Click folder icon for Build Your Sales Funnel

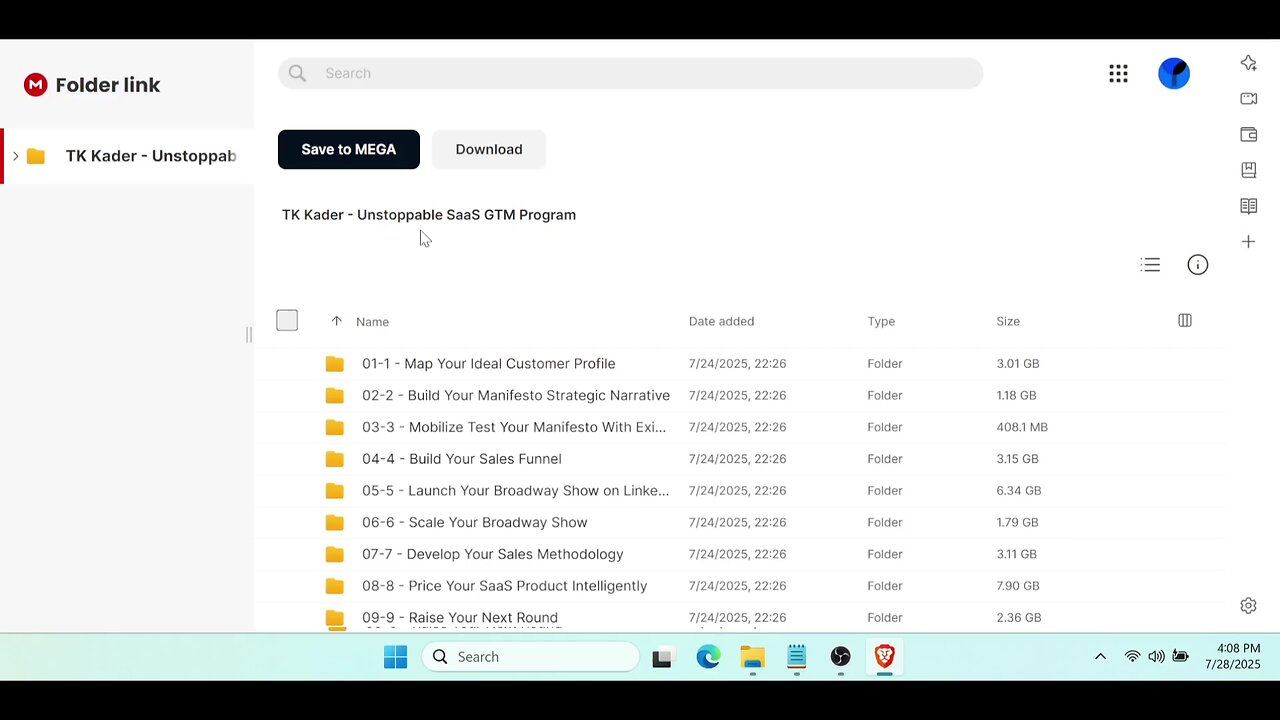click(335, 459)
